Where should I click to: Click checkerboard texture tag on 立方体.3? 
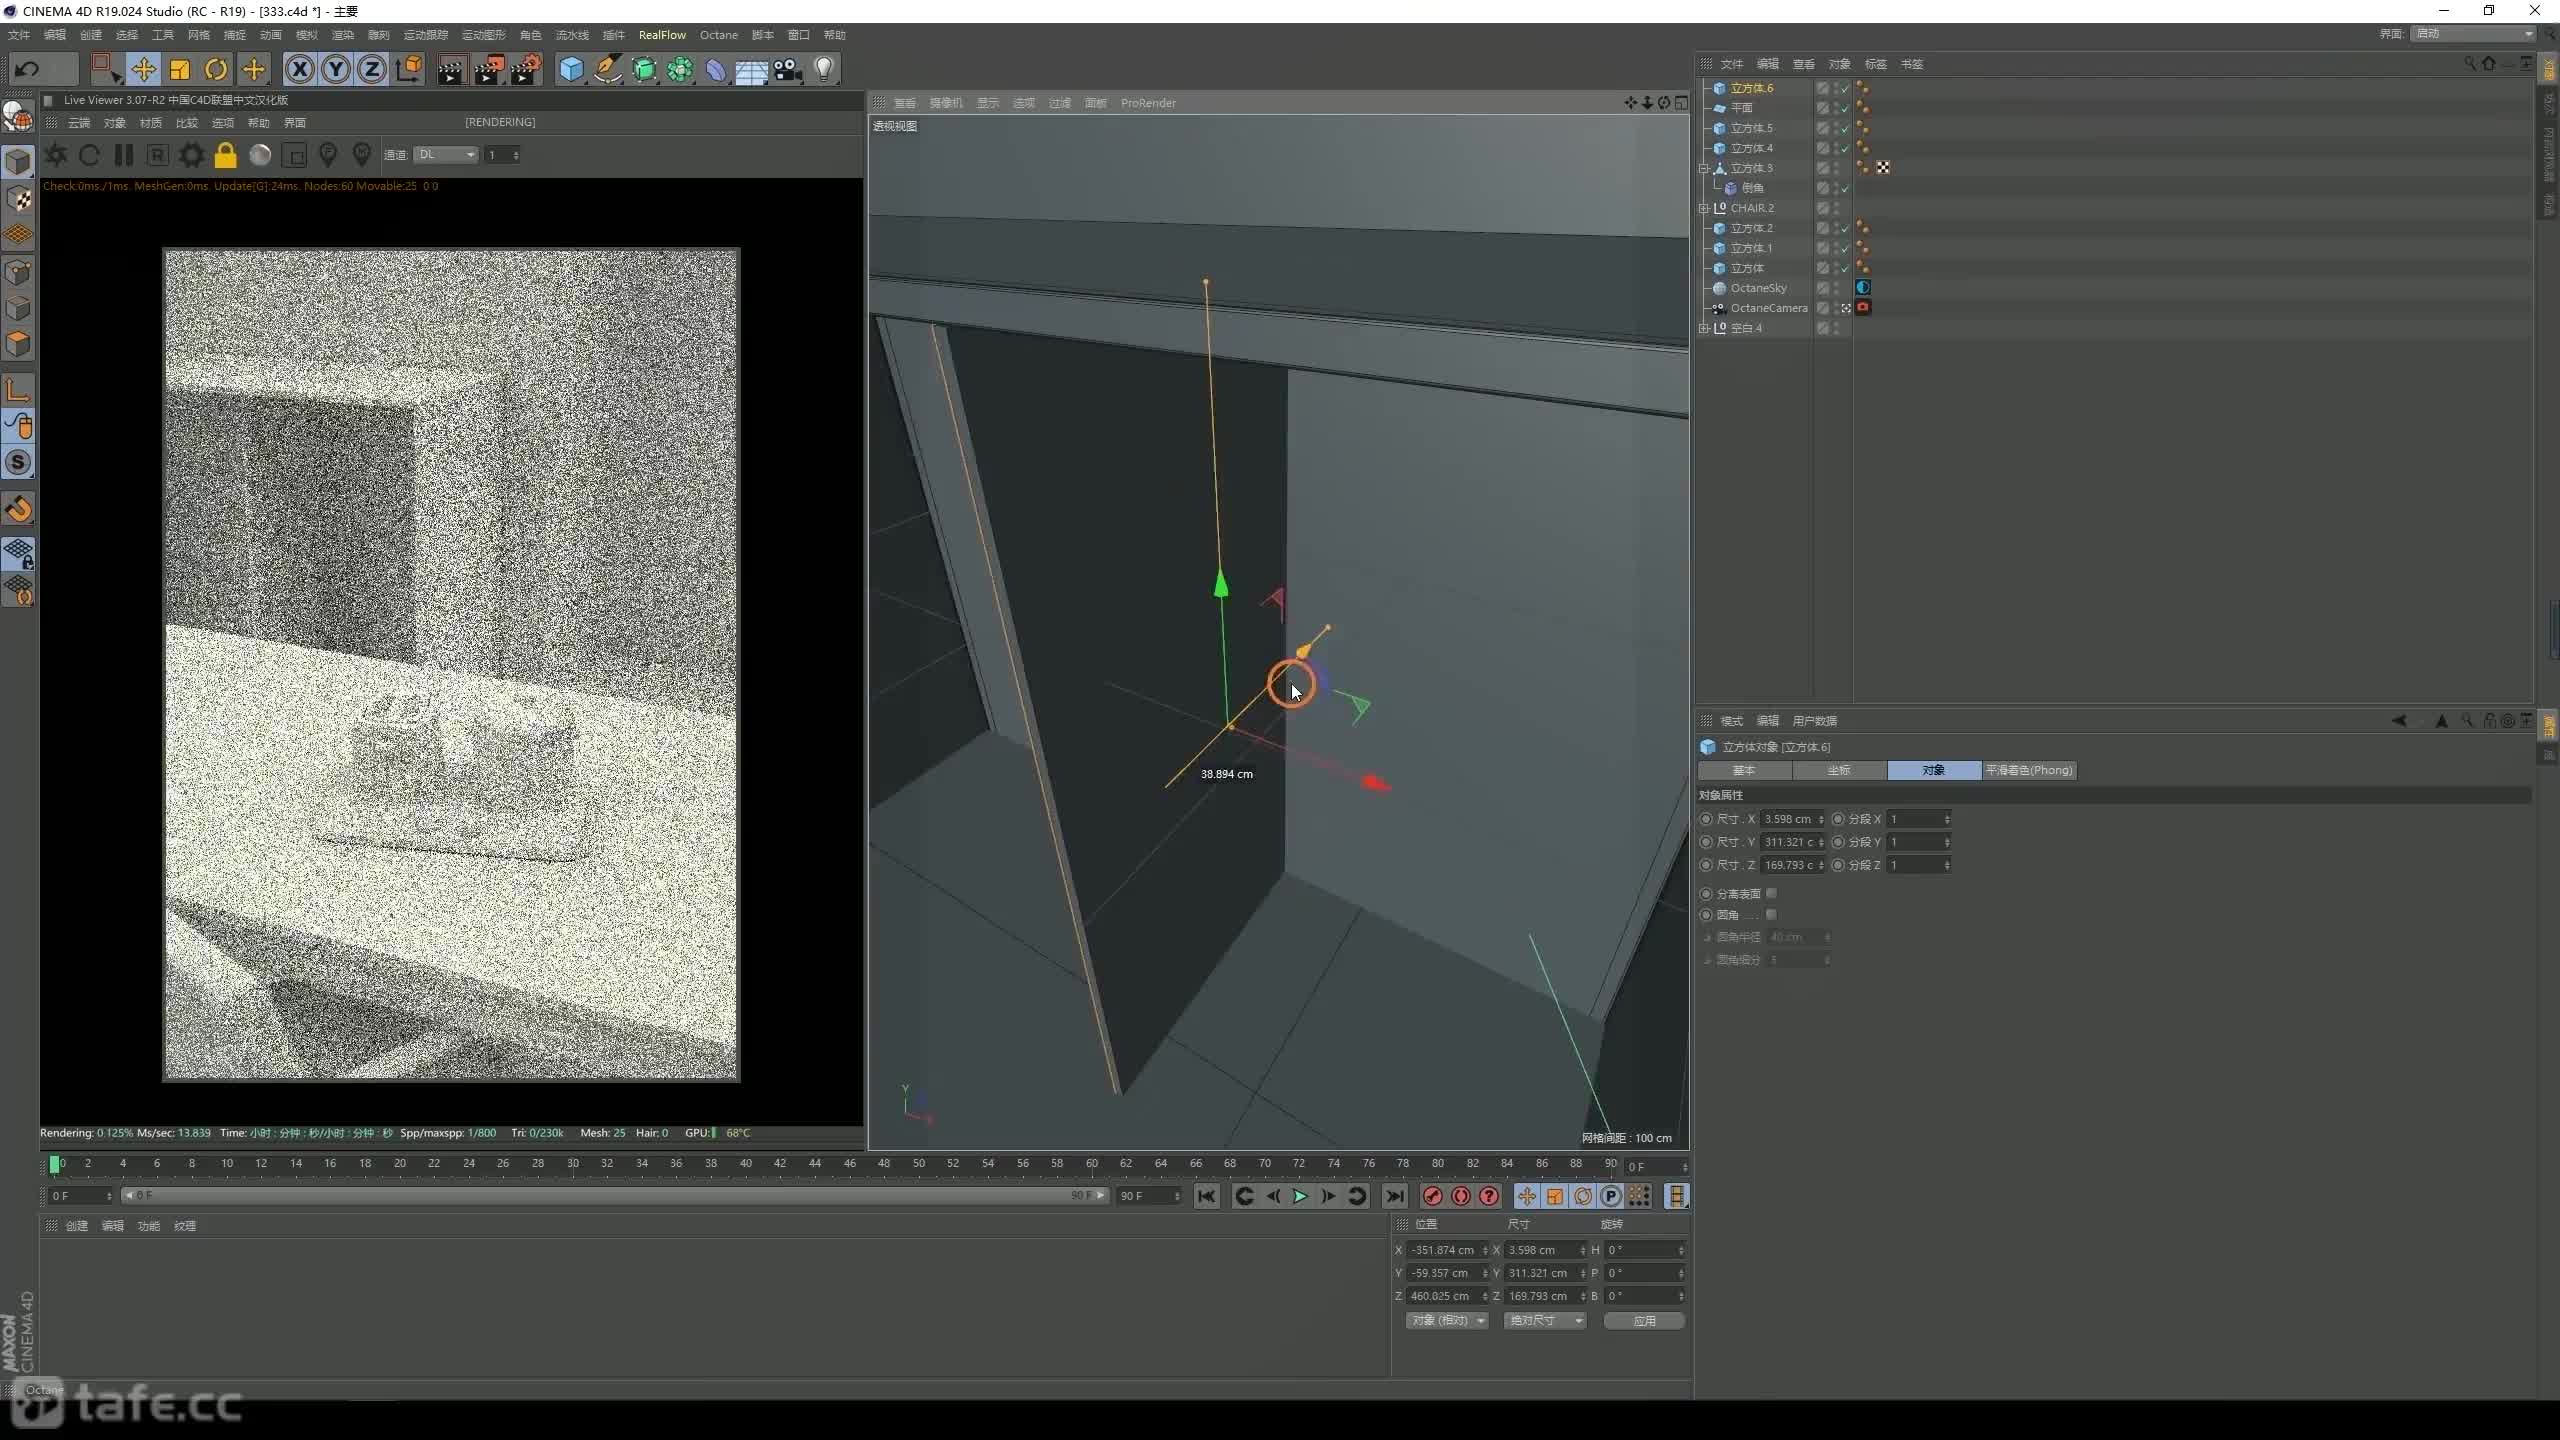(x=1883, y=168)
